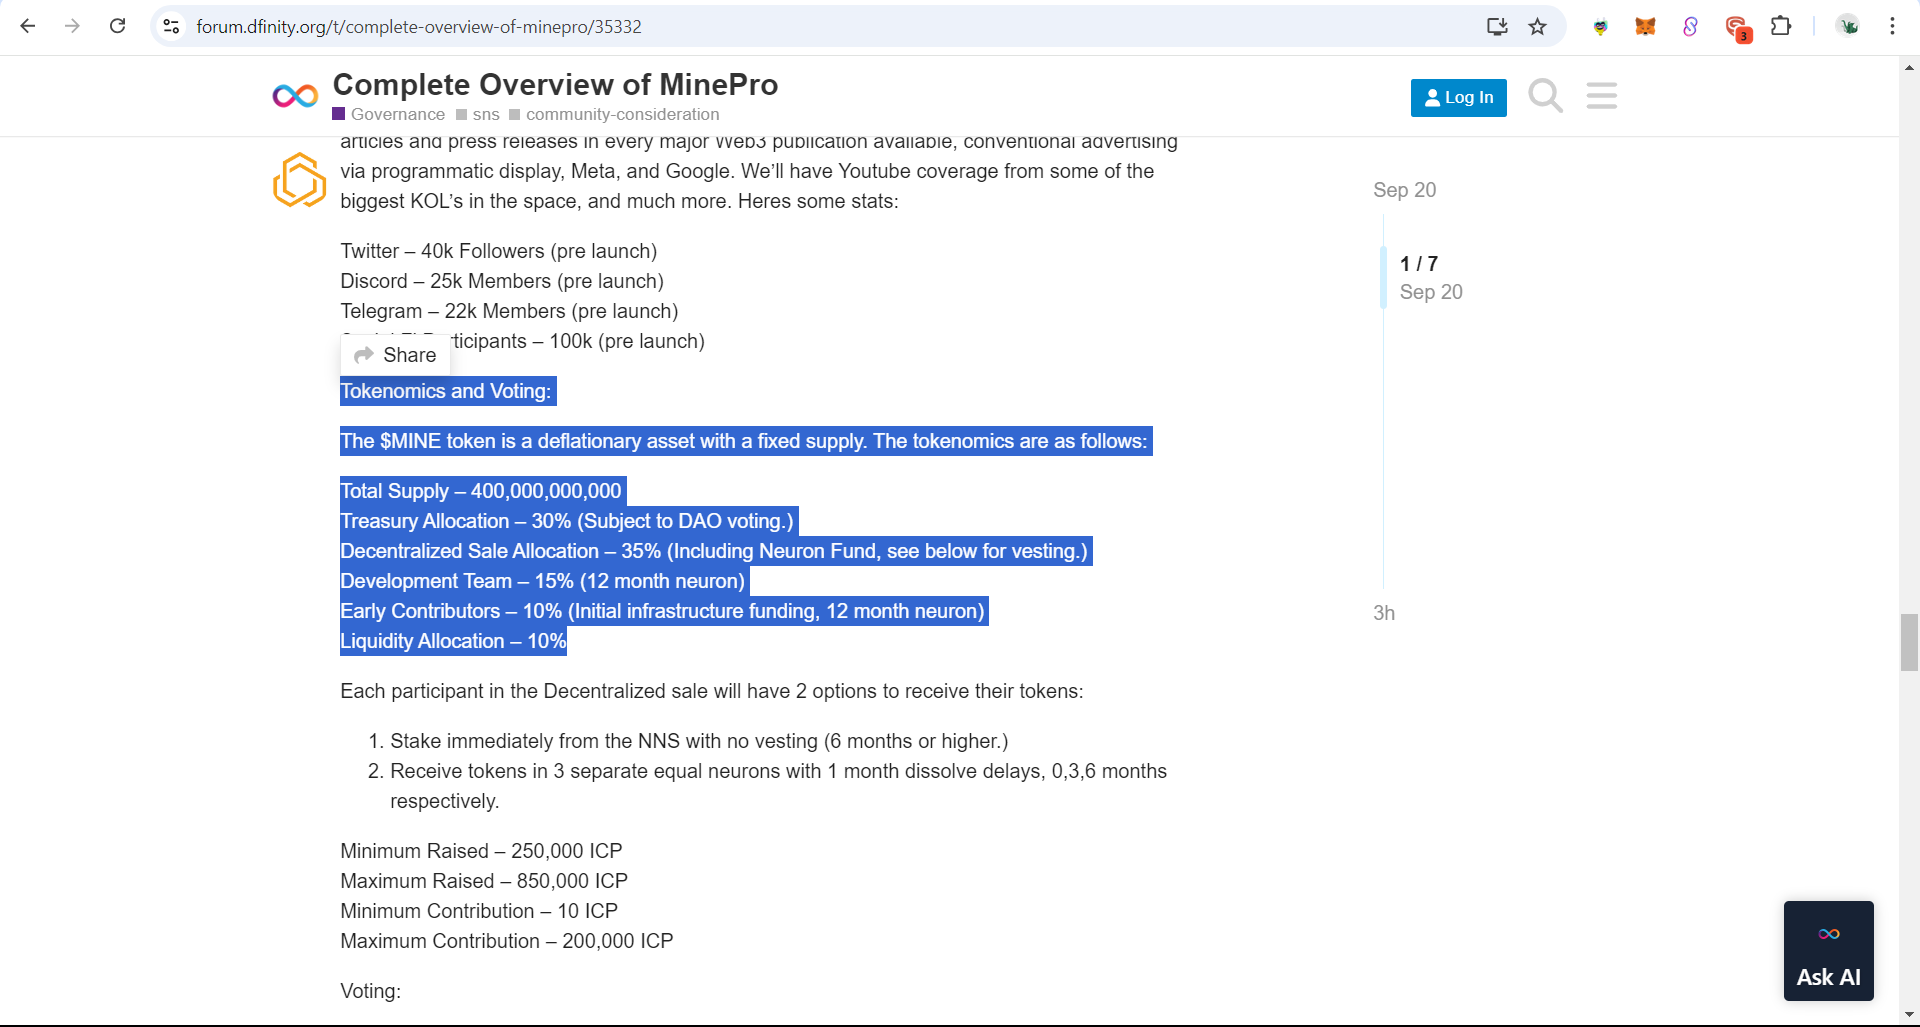Reload the forum page

[x=117, y=26]
